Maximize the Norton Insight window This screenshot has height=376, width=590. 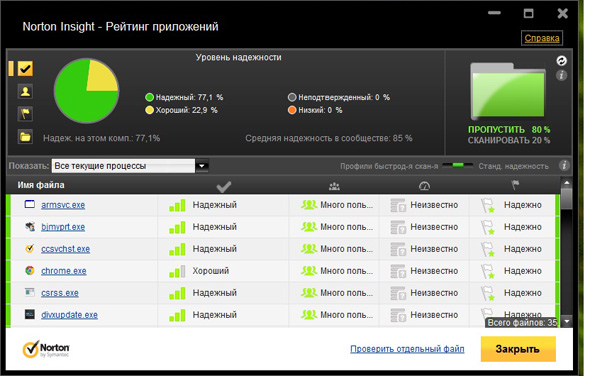coord(528,14)
